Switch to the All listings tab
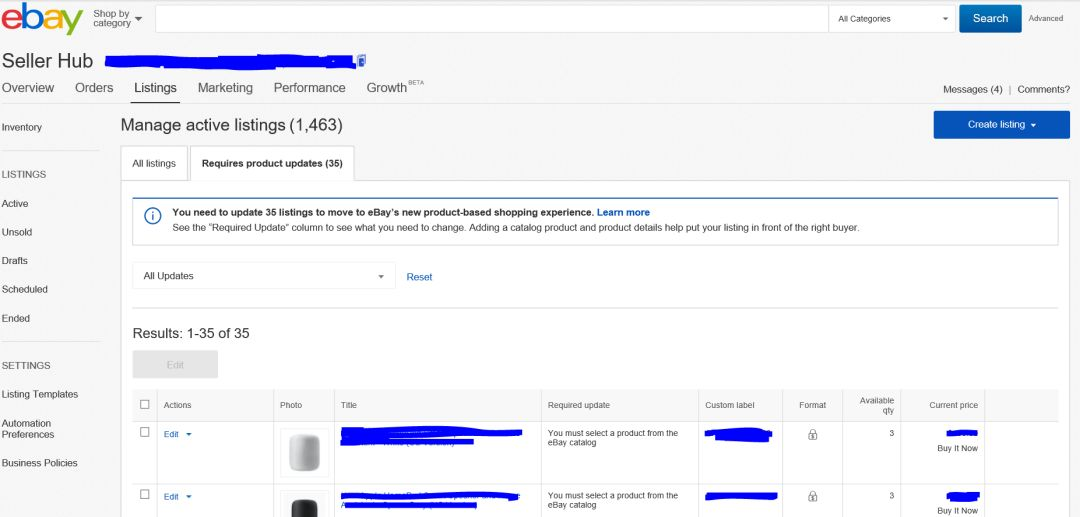This screenshot has width=1080, height=517. coord(154,164)
